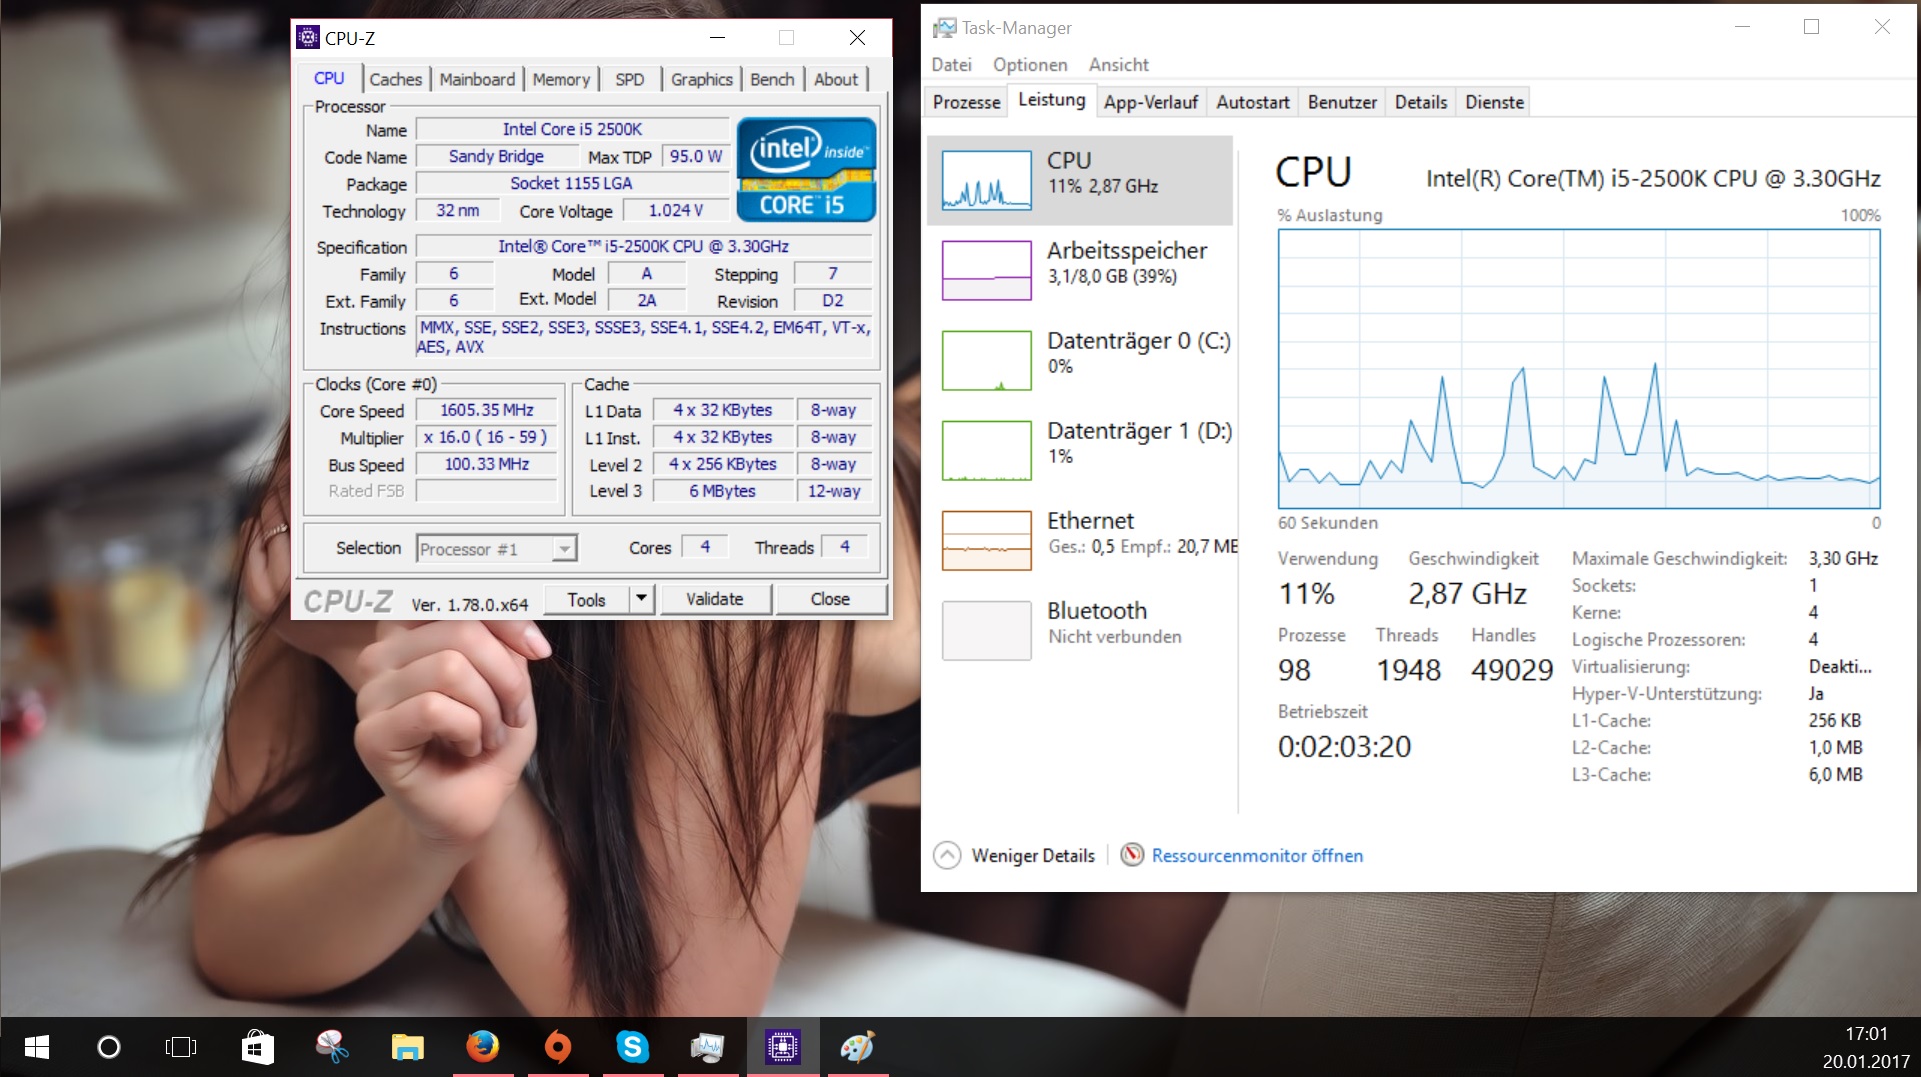Switch to the Details tab
The height and width of the screenshot is (1077, 1921).
[1421, 102]
